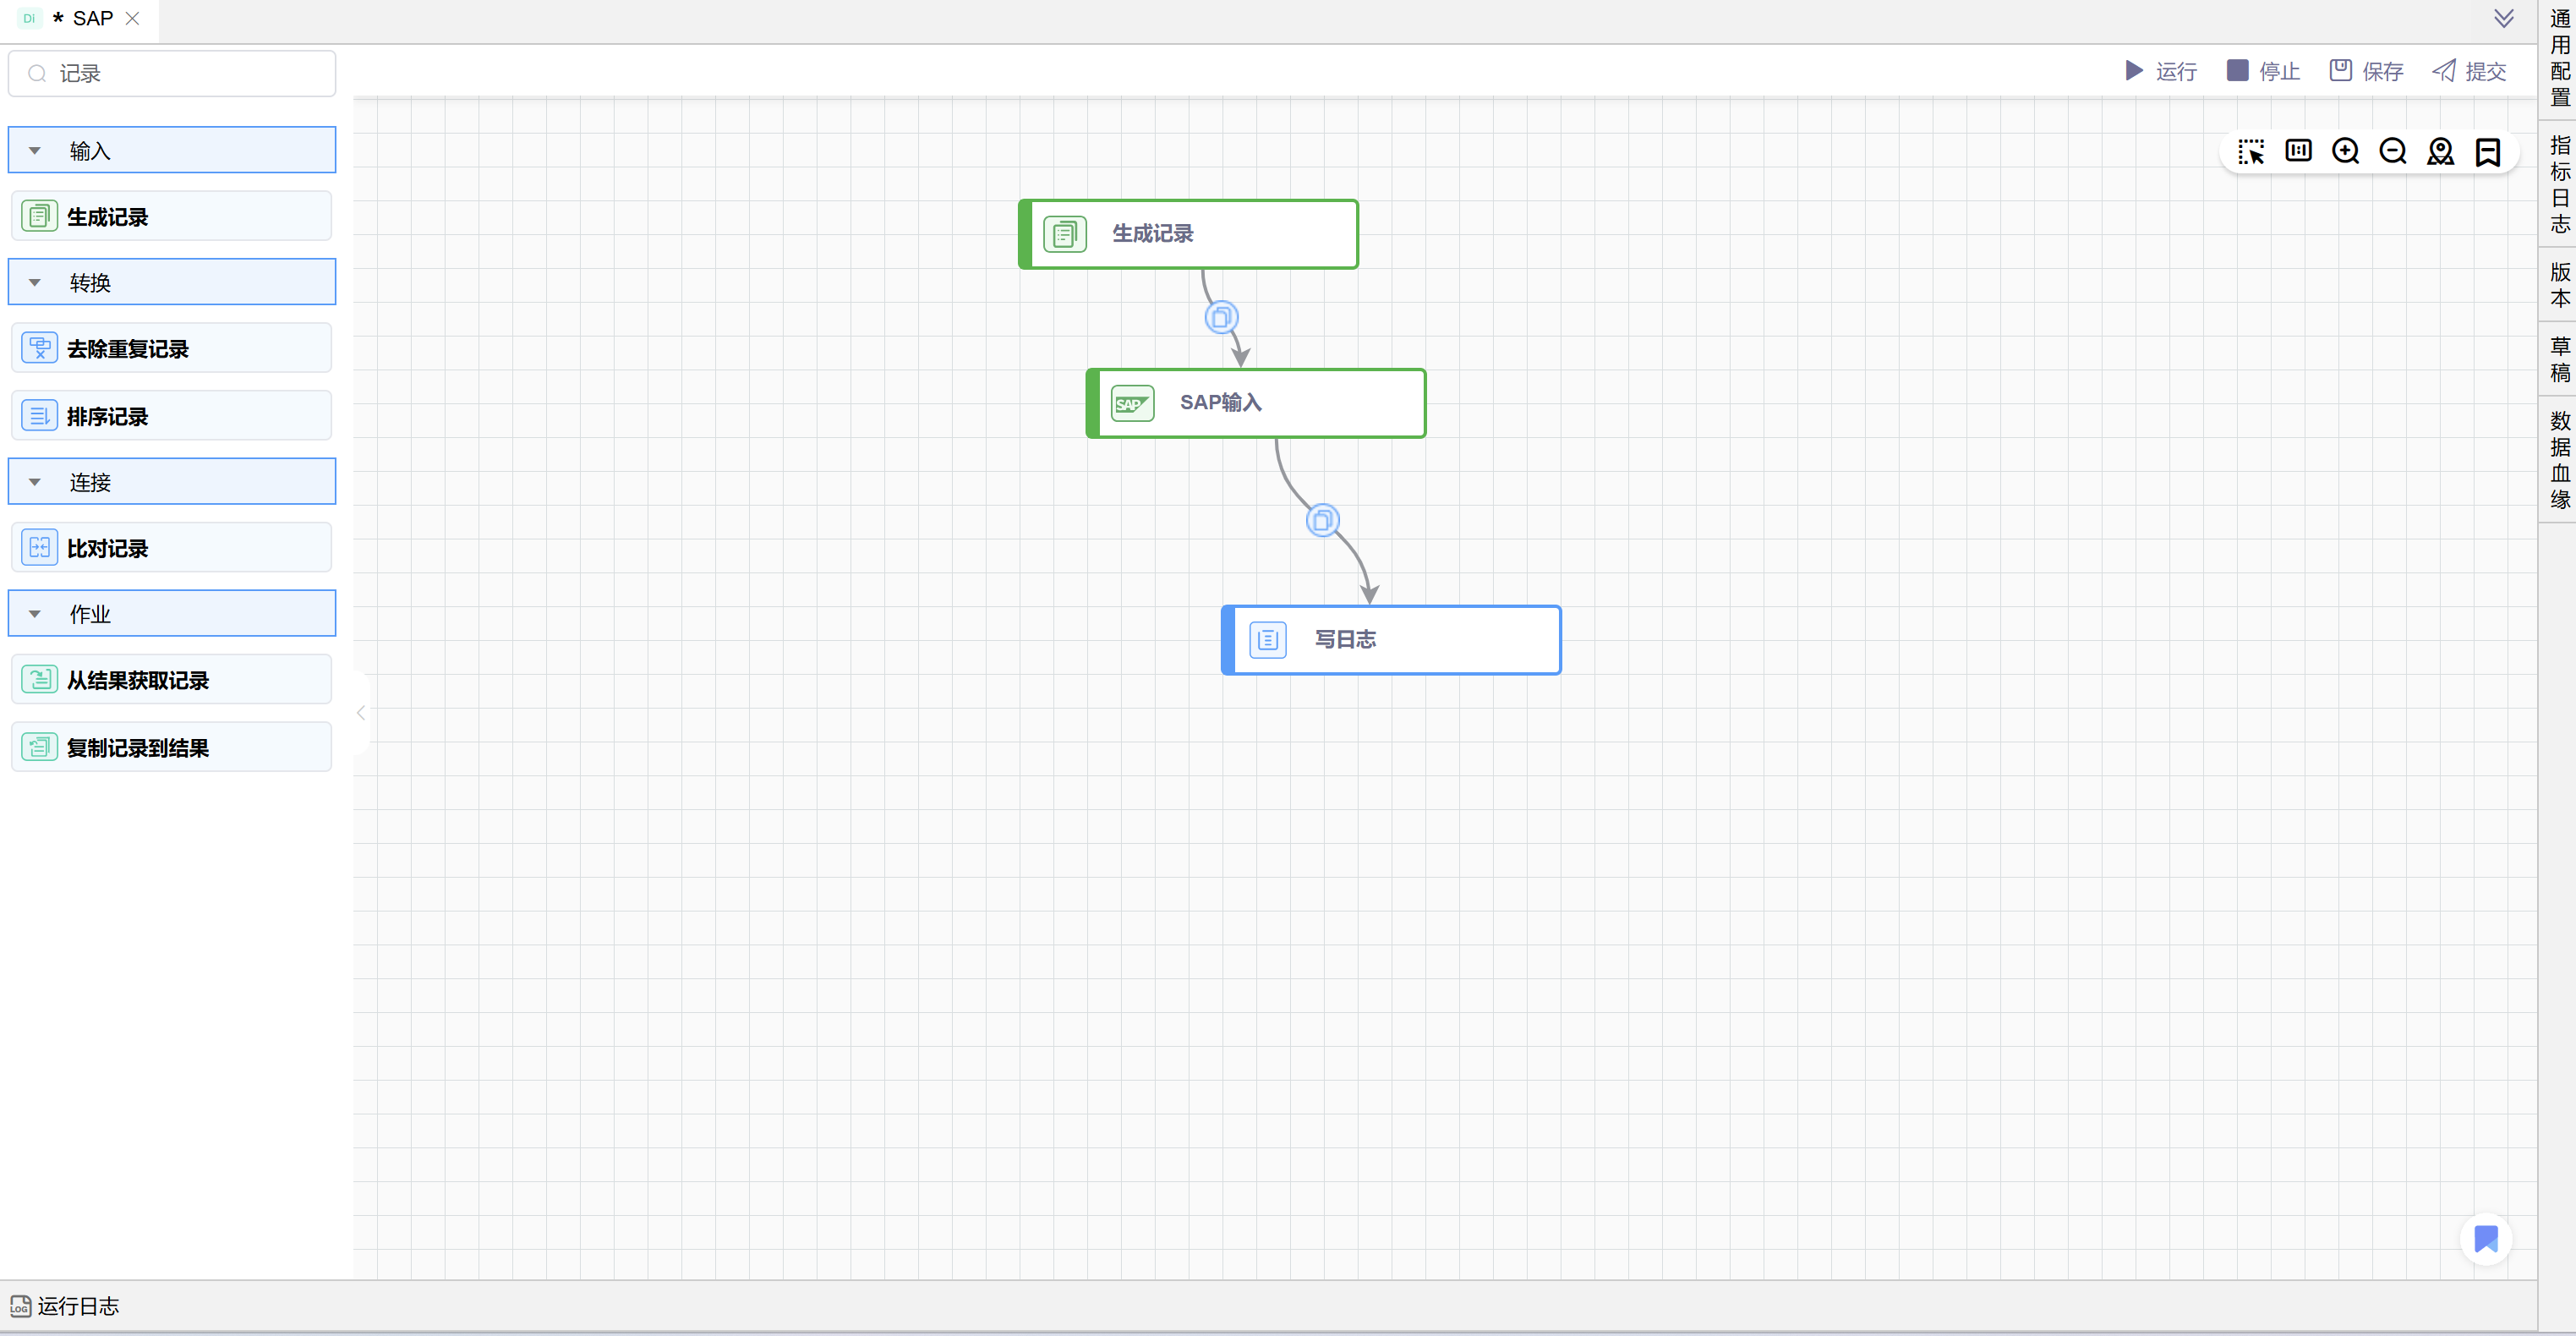Viewport: 2576px width, 1336px height.
Task: Click the fit-to-canvas icon in toolbar
Action: 2298,151
